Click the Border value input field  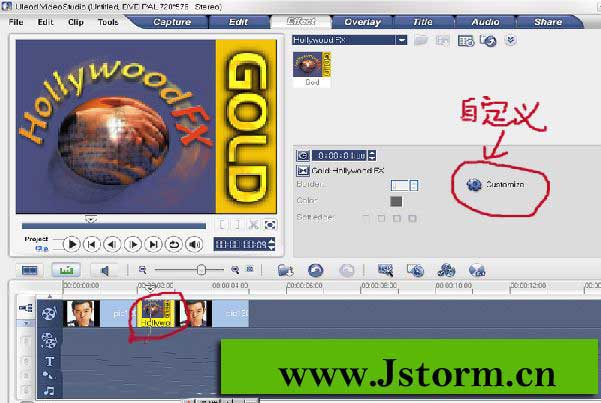tap(400, 185)
